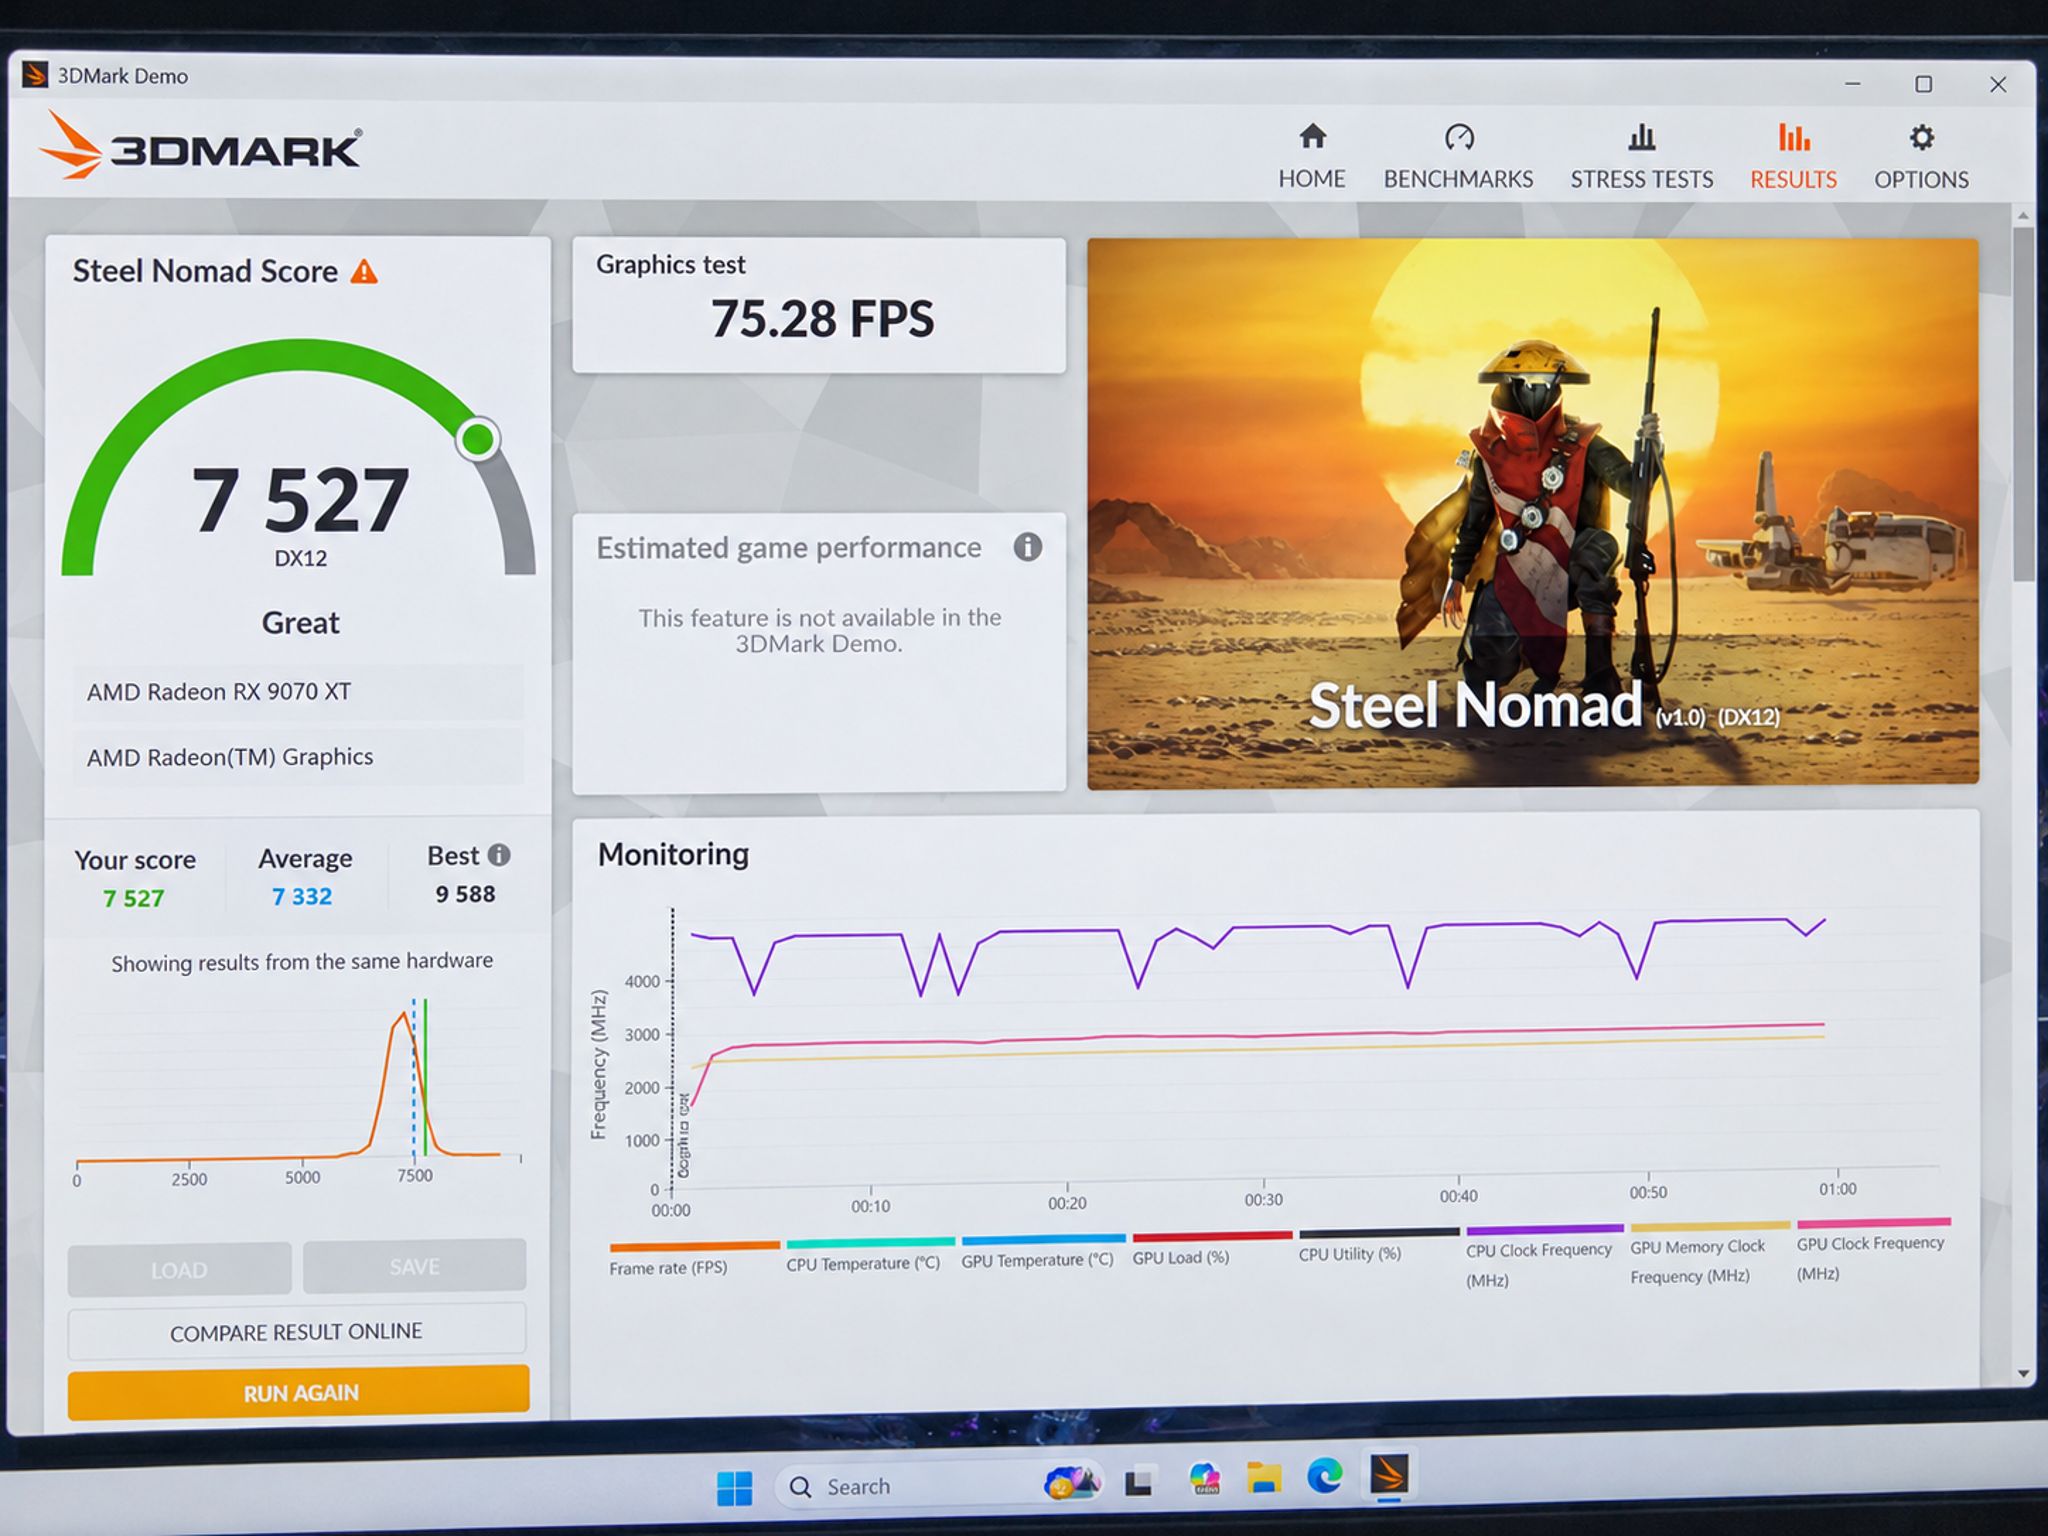Click the score gauge green knob
The width and height of the screenshot is (2048, 1536).
point(478,438)
